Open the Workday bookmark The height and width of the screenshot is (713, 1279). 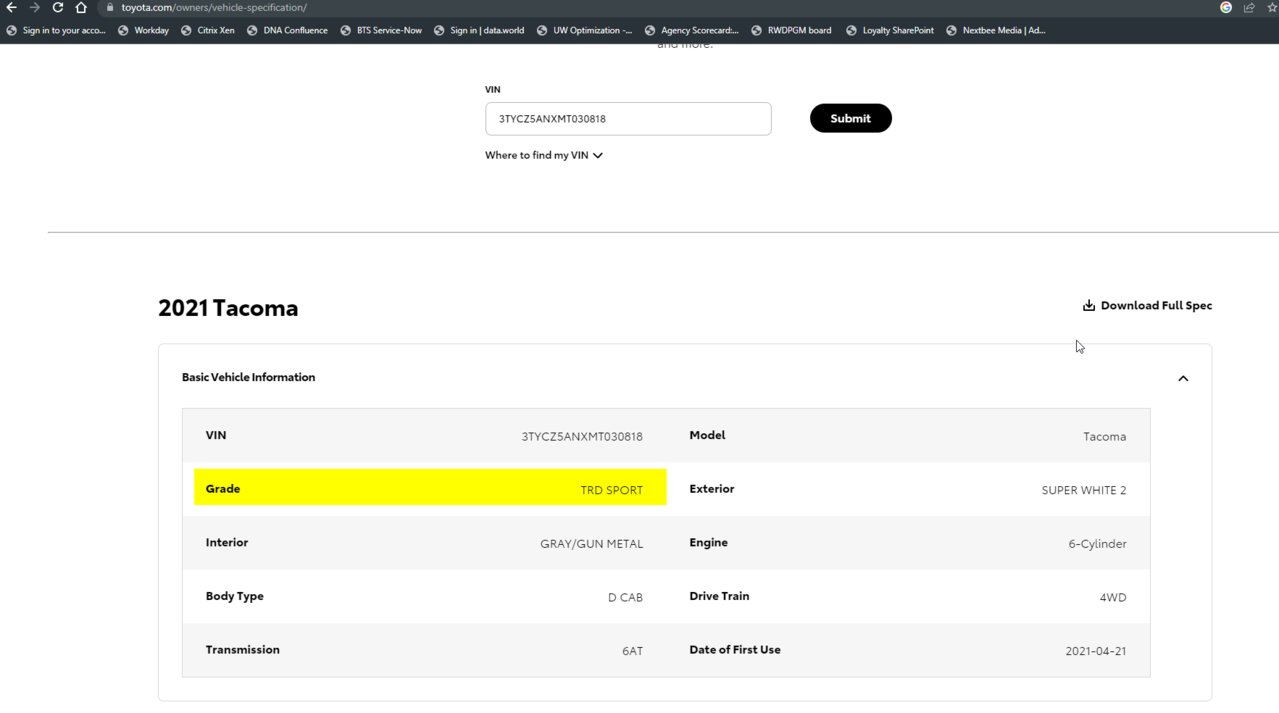pos(144,30)
